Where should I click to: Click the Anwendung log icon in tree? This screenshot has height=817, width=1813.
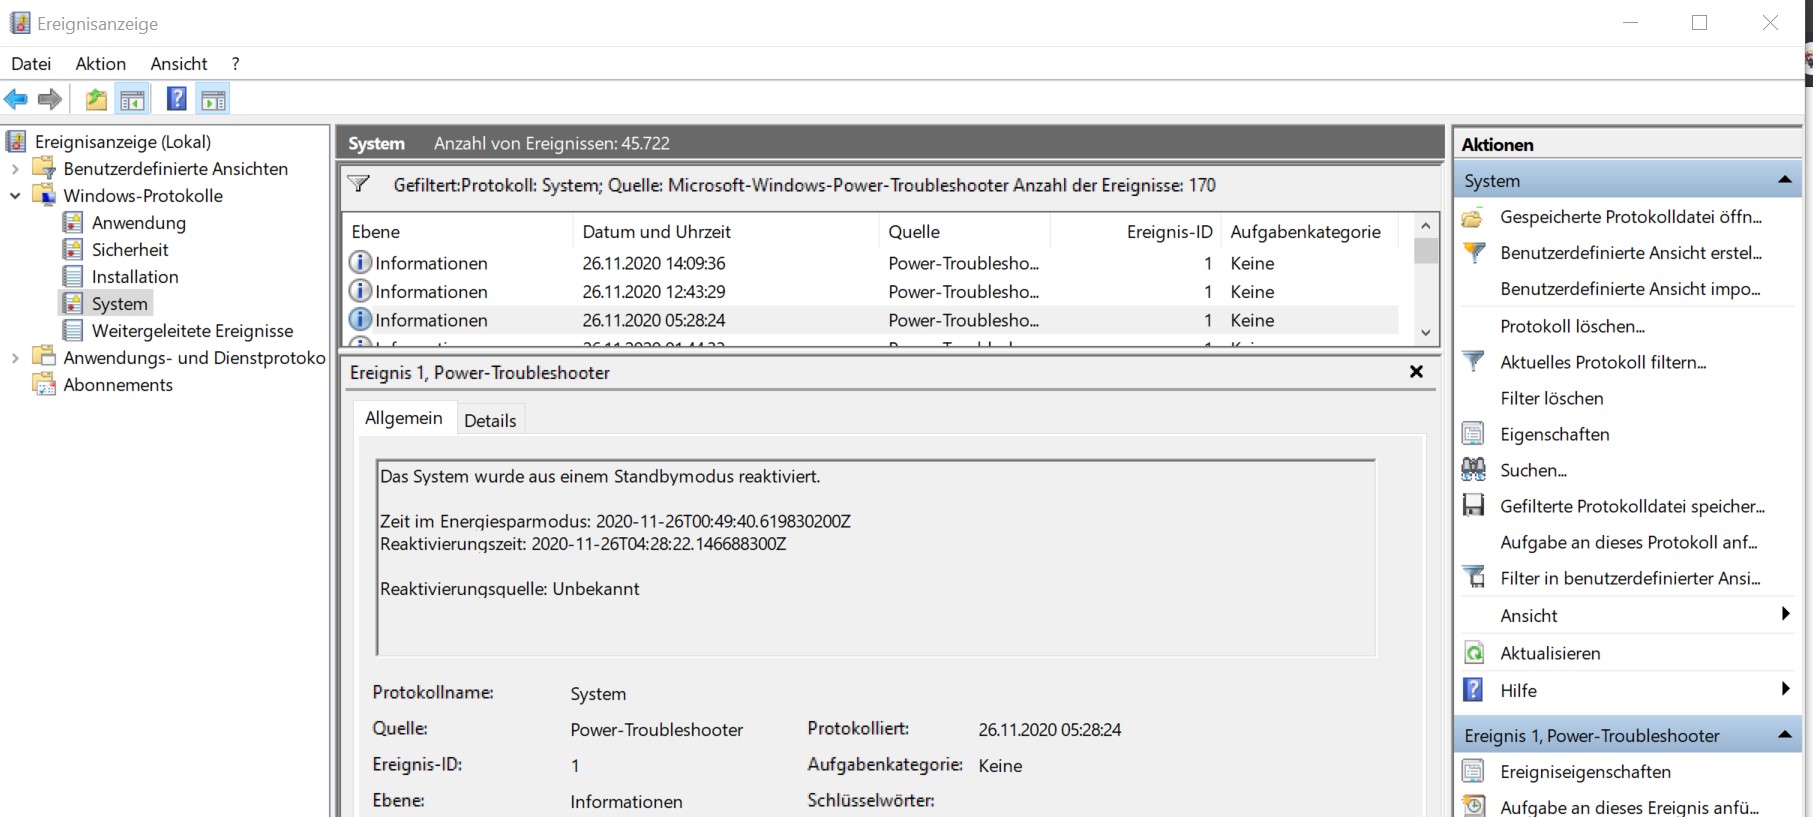73,222
